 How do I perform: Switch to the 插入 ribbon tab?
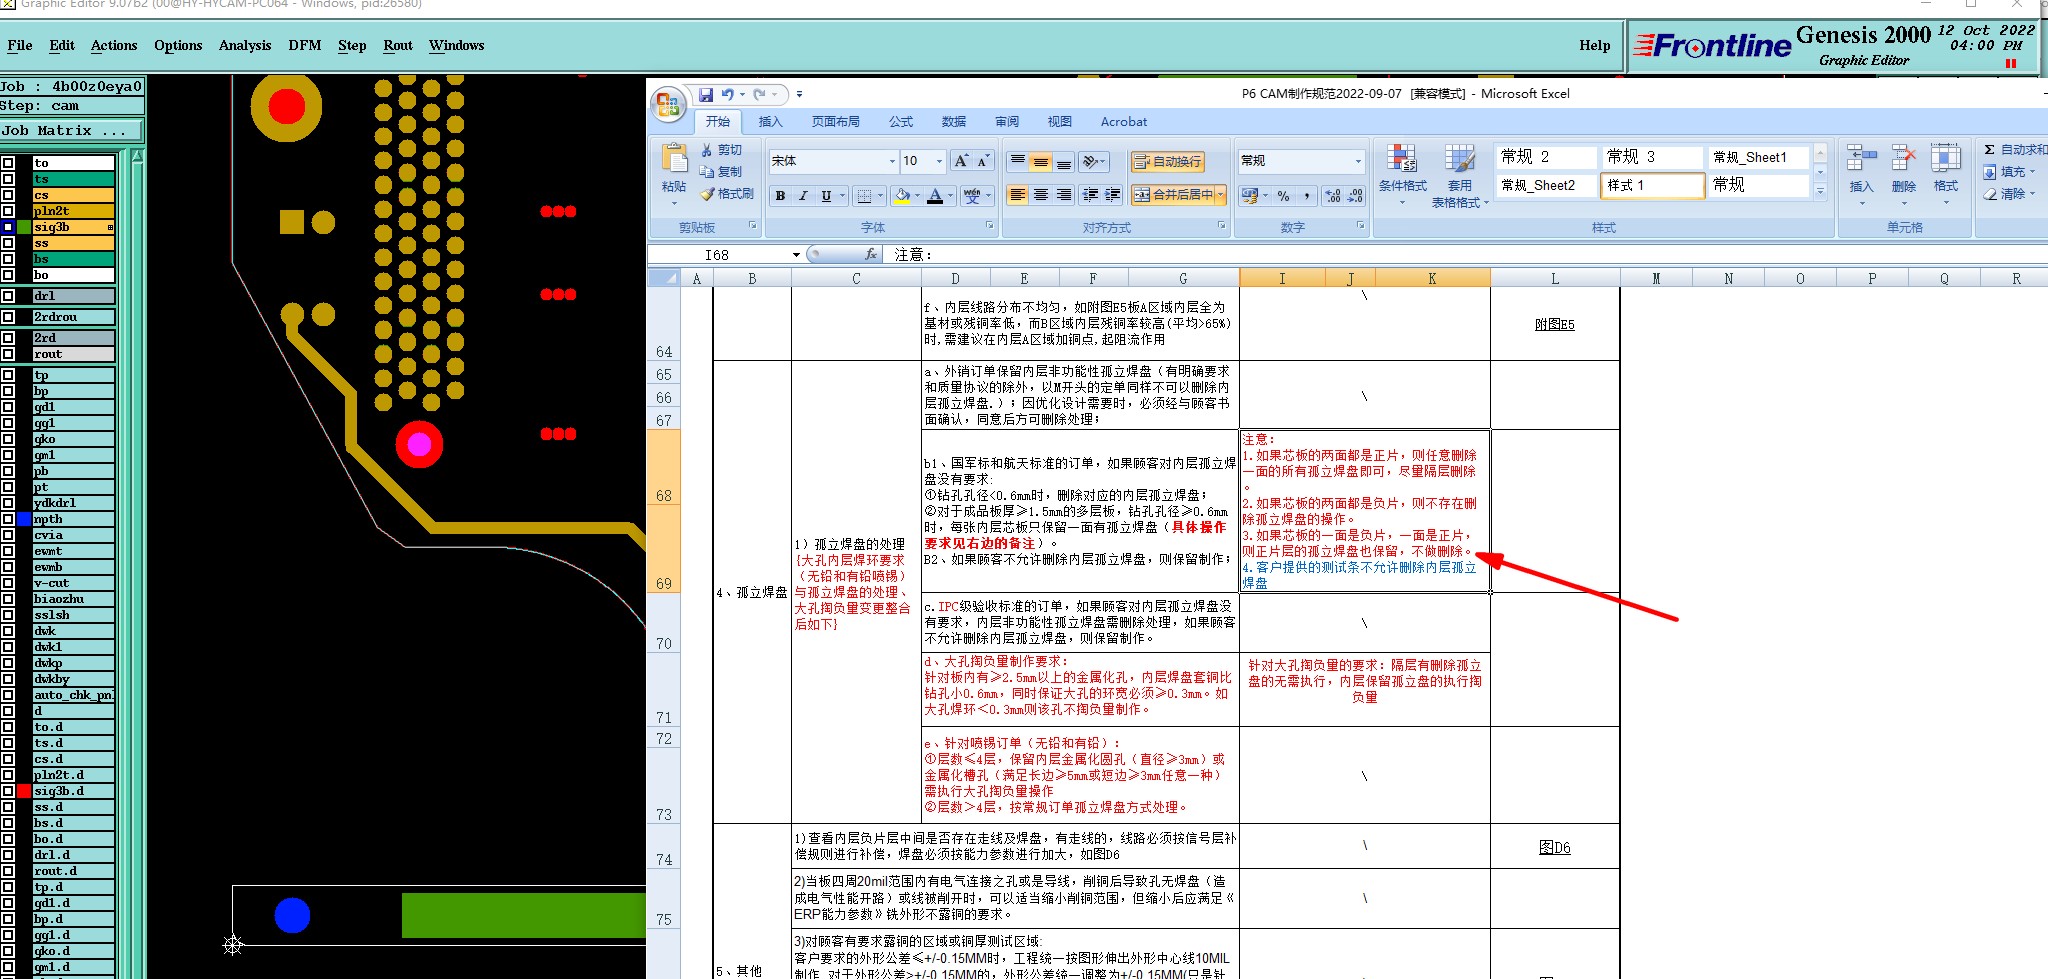tap(770, 122)
